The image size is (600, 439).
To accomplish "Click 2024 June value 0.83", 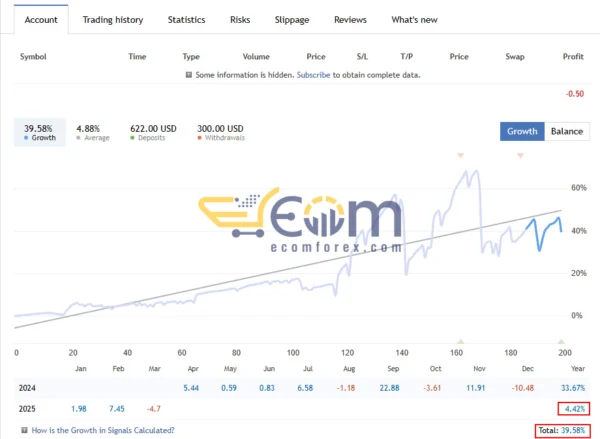I will (267, 388).
